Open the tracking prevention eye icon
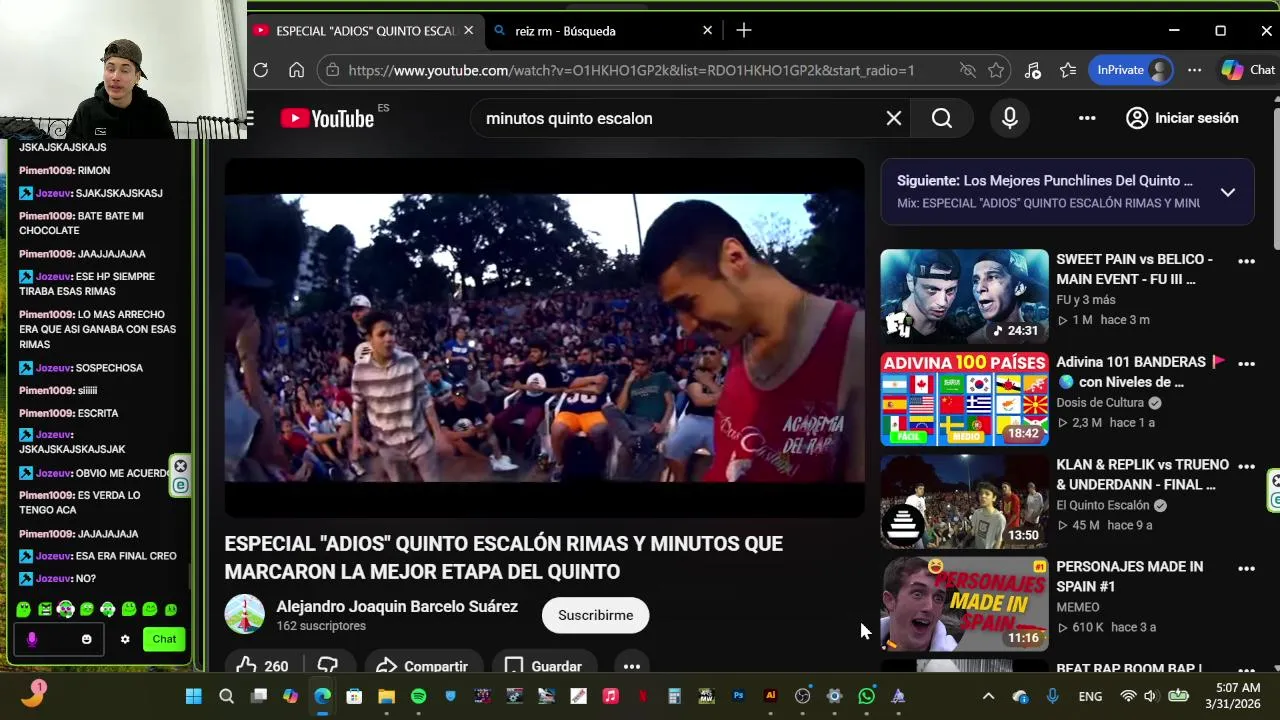 click(967, 70)
